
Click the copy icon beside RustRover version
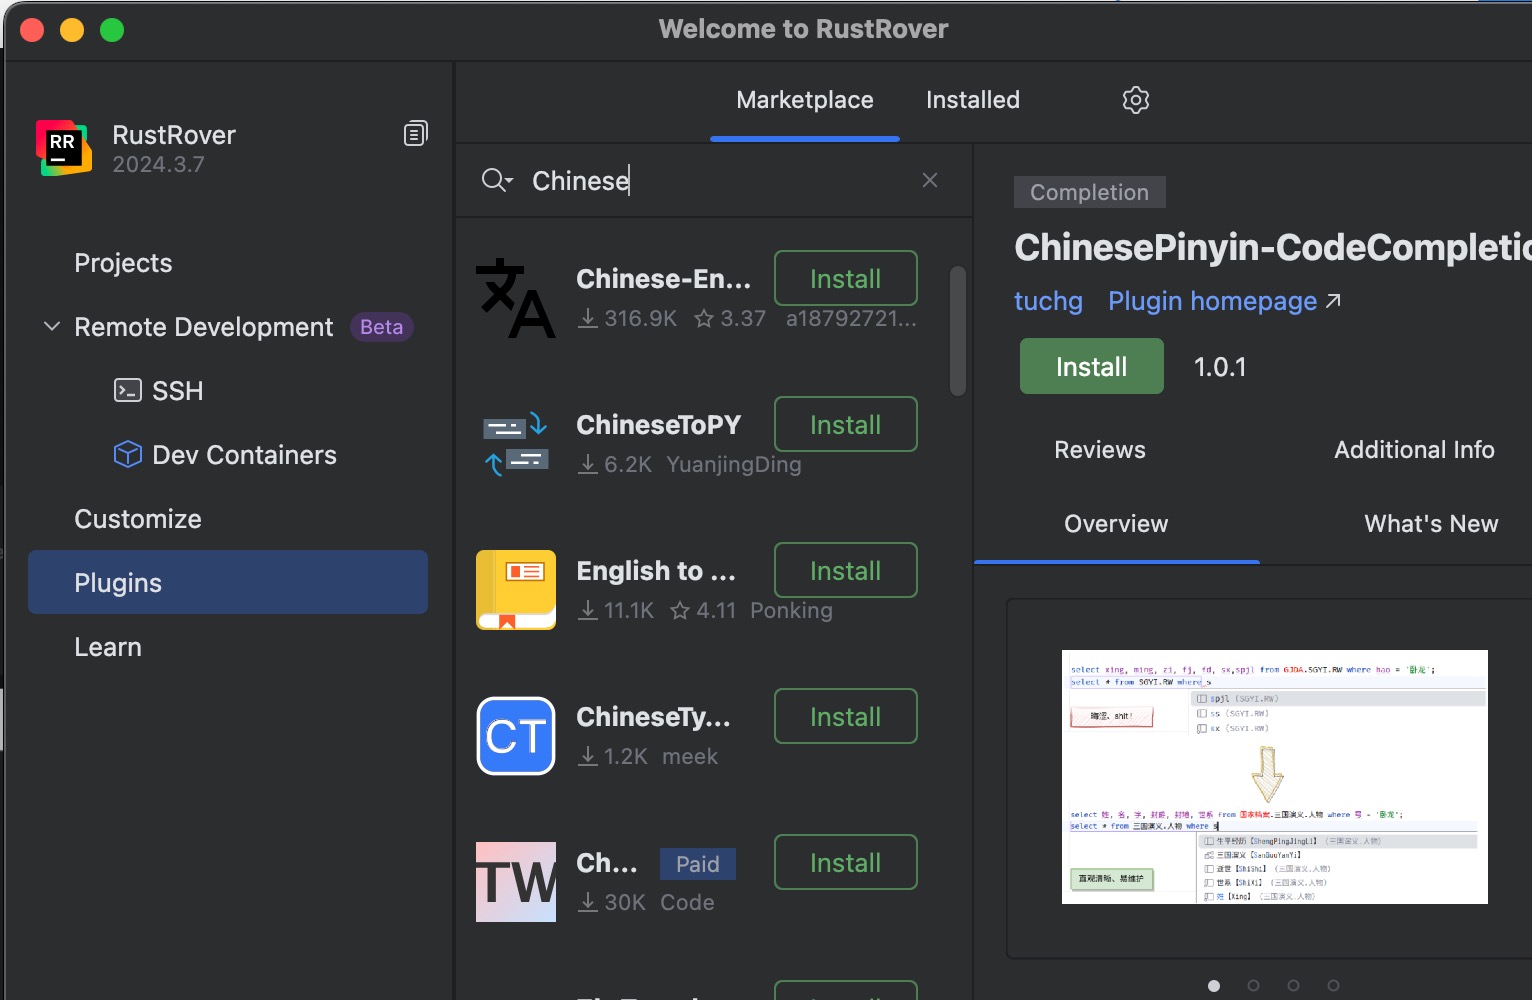tap(415, 134)
